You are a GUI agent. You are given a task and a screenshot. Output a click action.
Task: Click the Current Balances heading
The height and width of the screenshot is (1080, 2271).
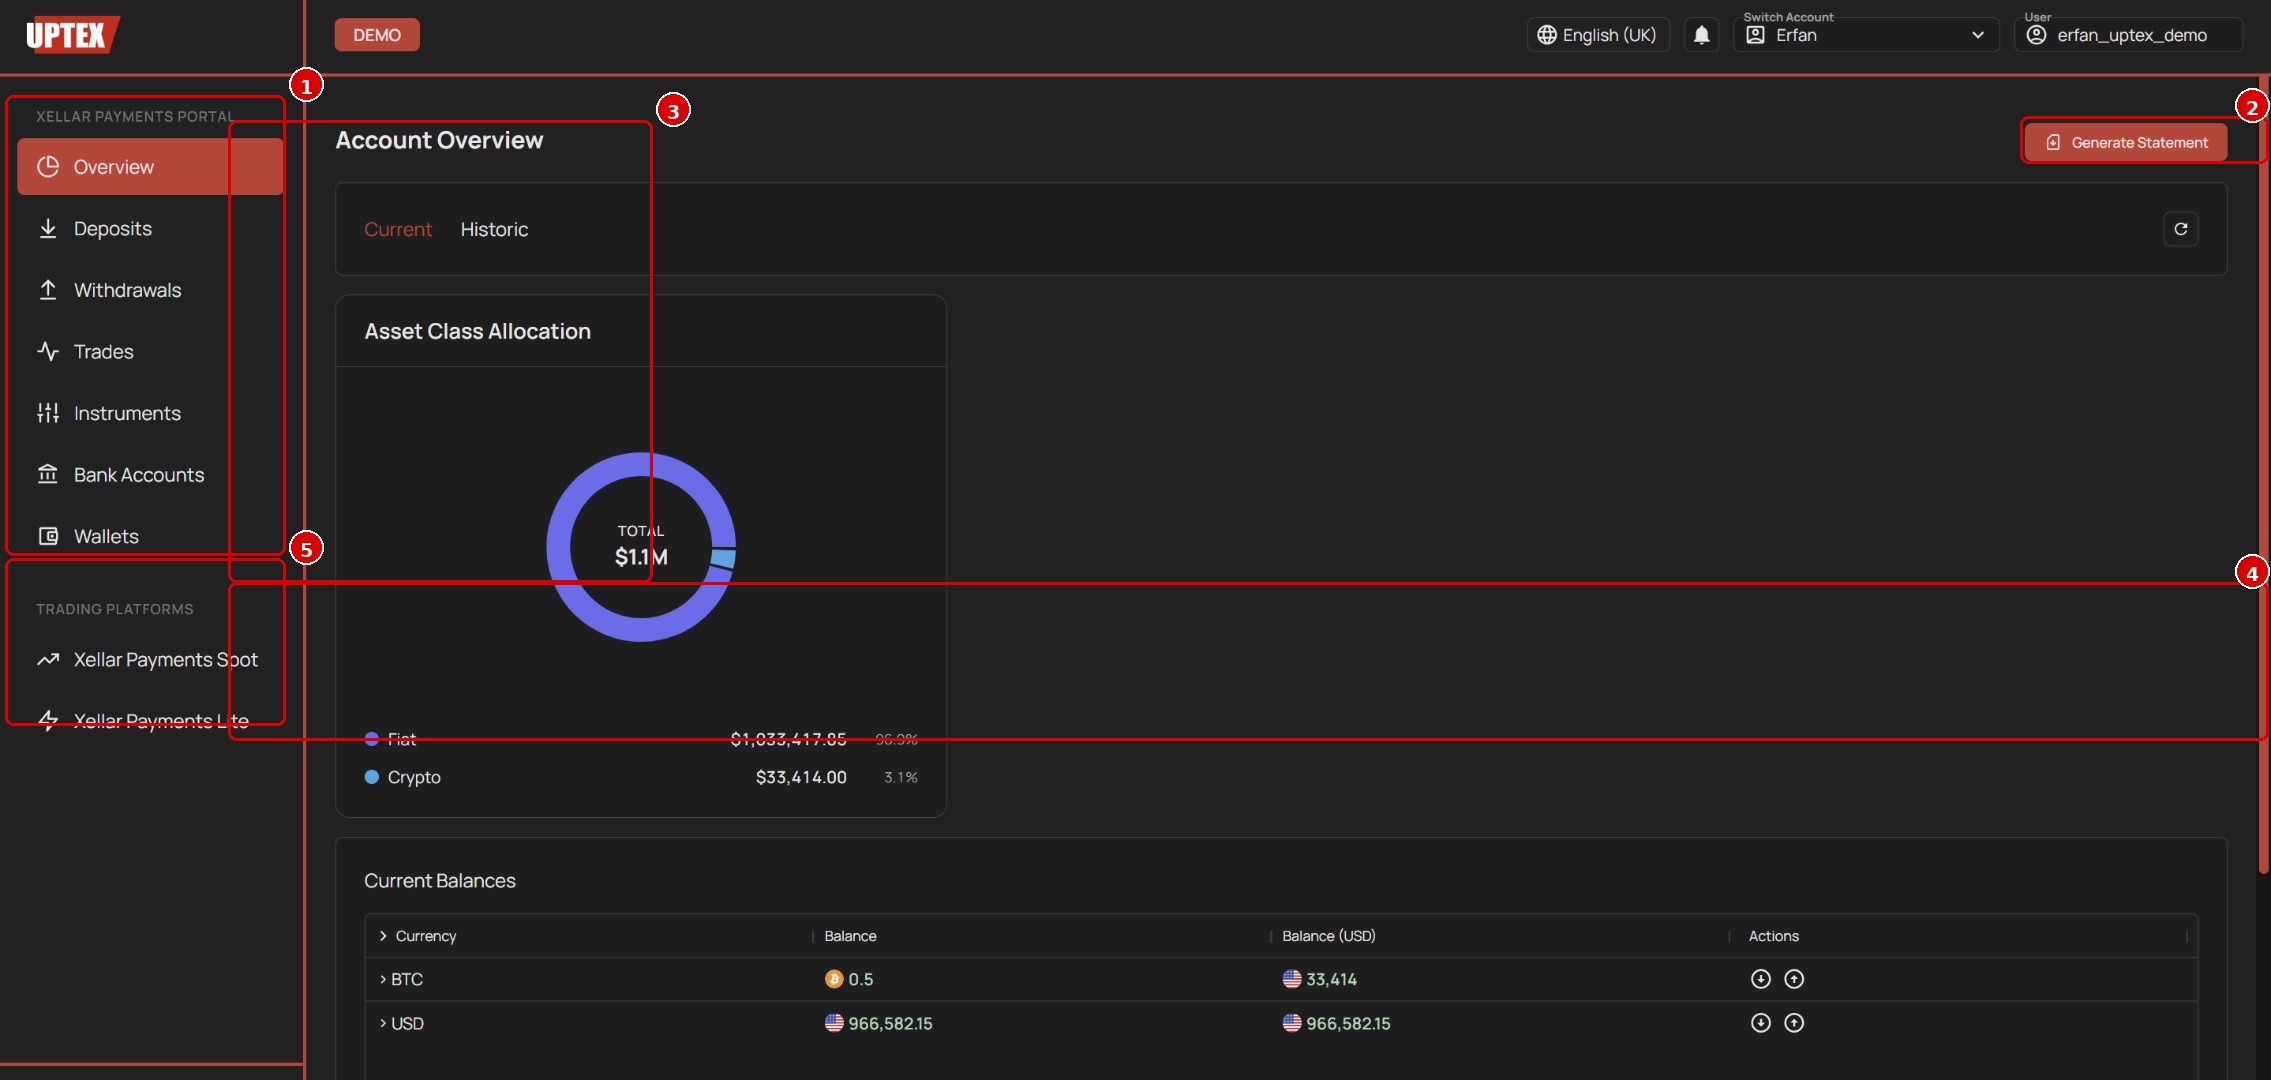coord(440,881)
